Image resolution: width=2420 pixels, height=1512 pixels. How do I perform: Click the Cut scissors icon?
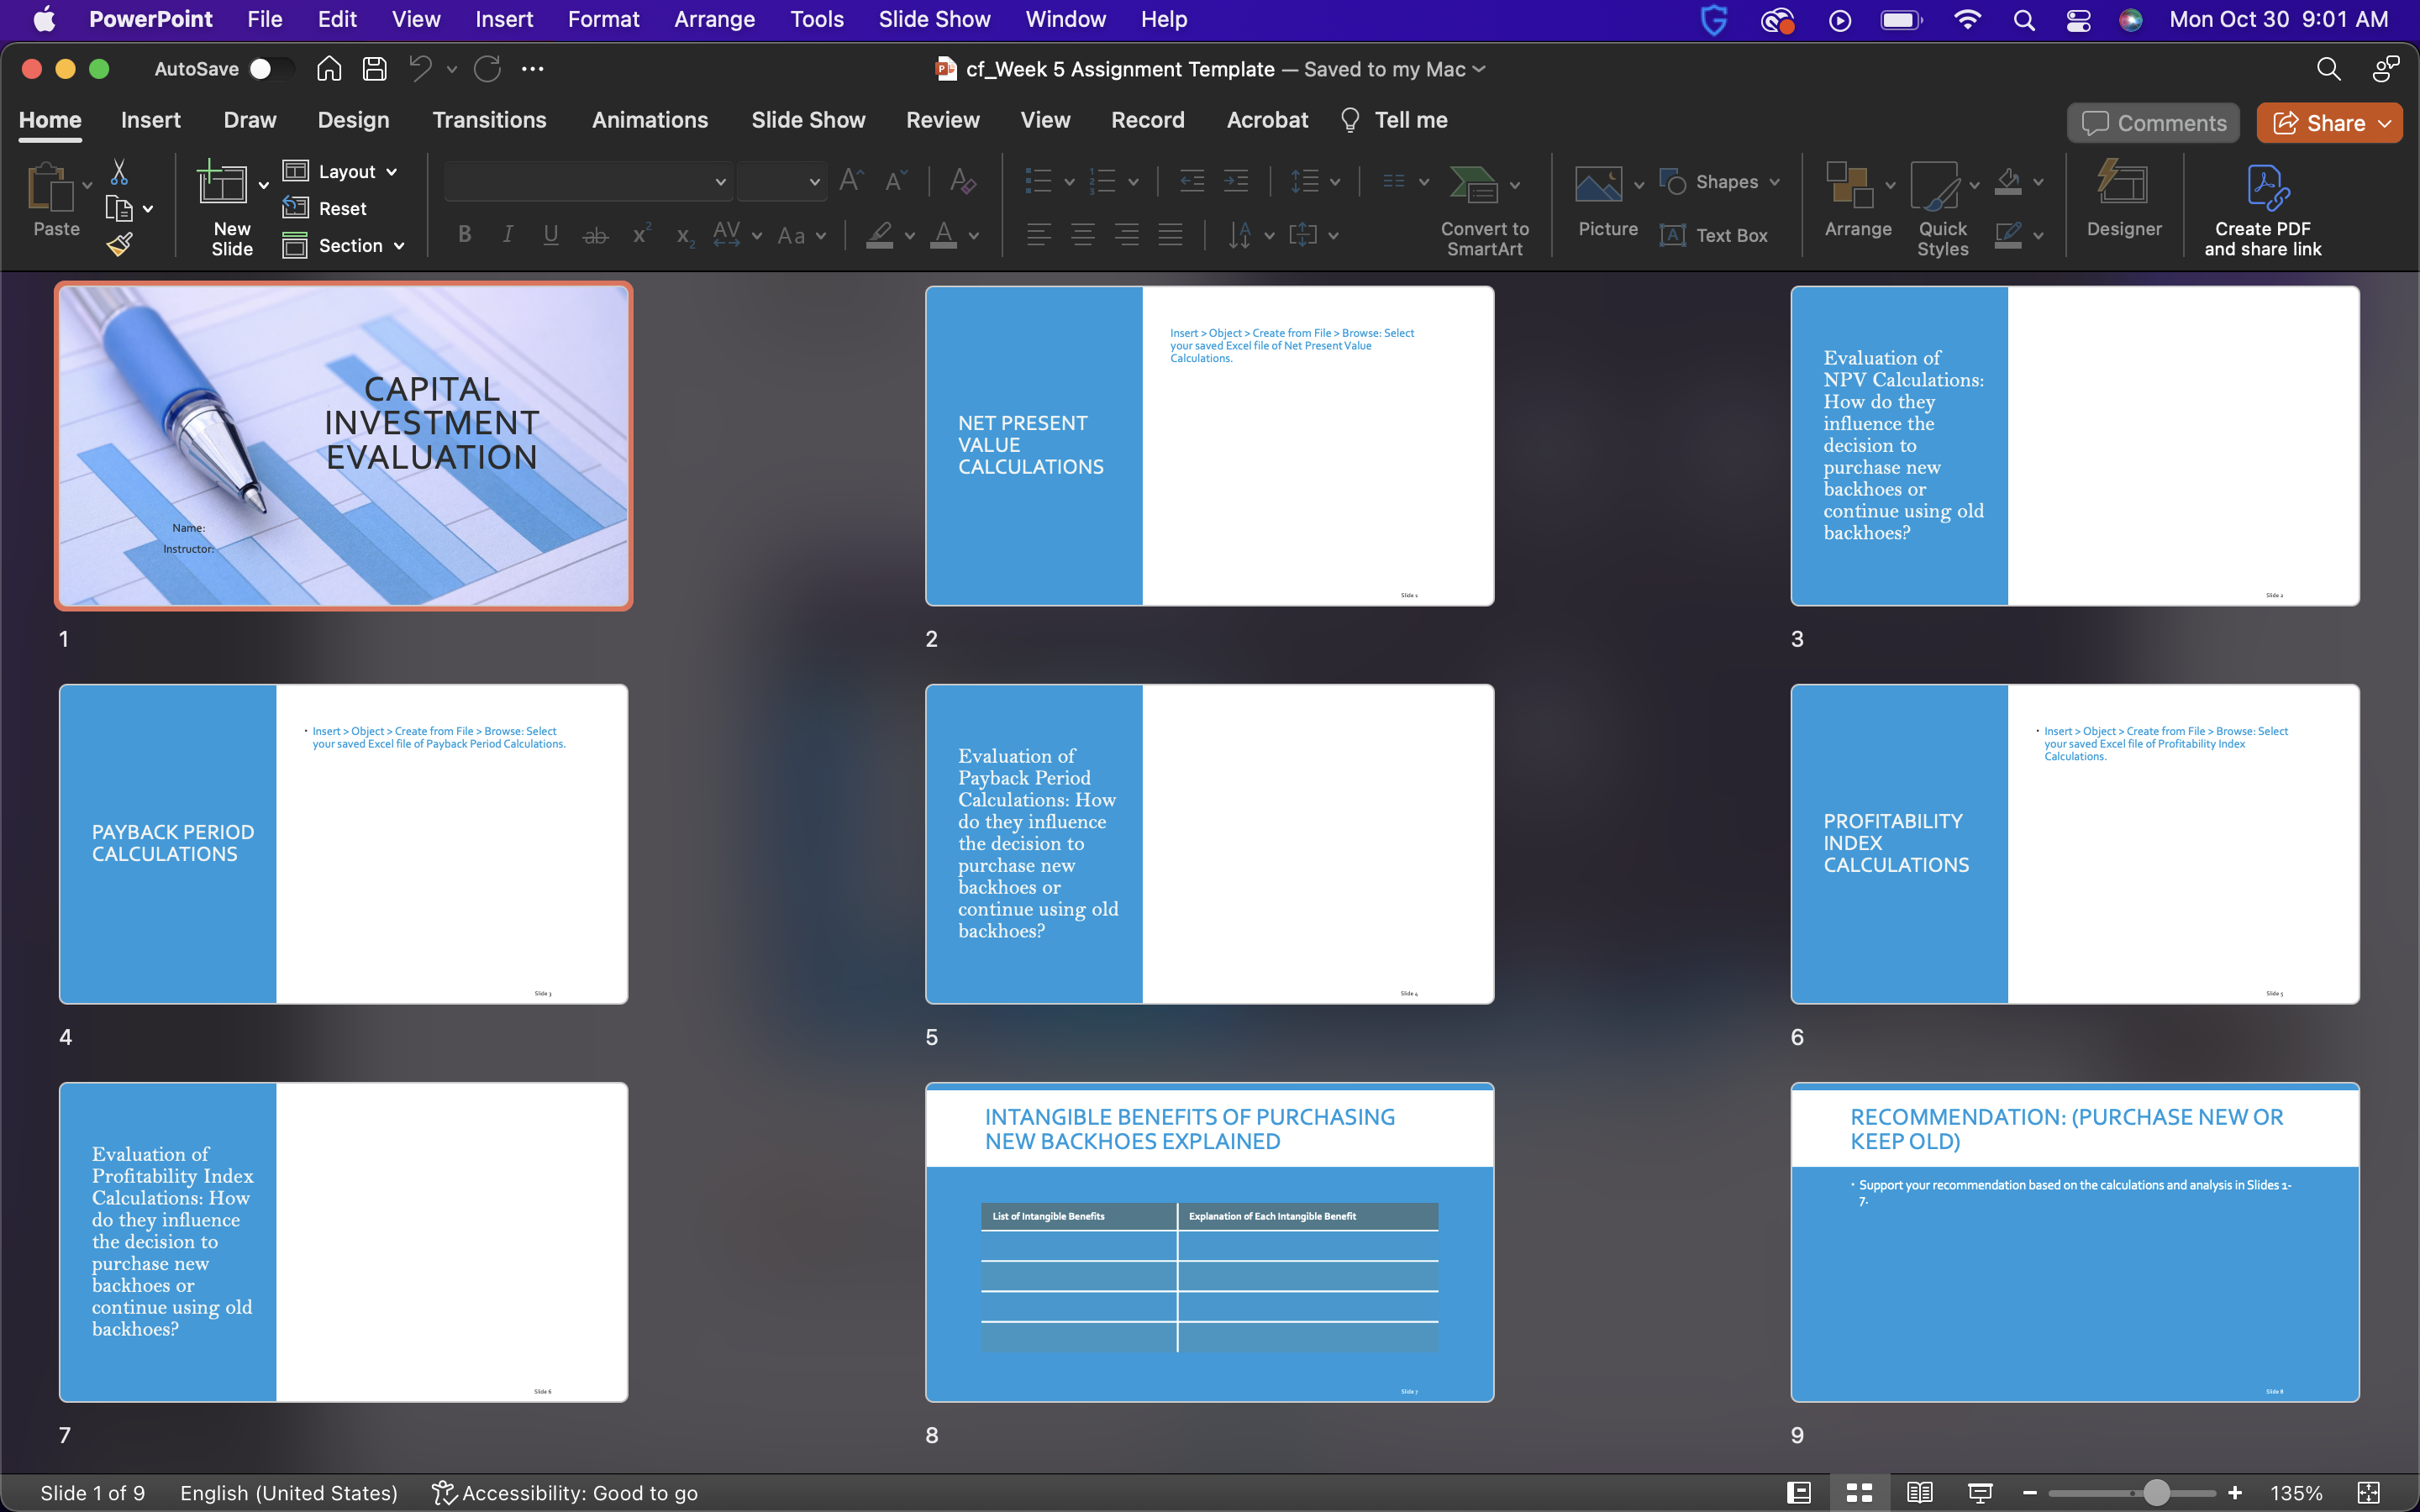pyautogui.click(x=119, y=172)
